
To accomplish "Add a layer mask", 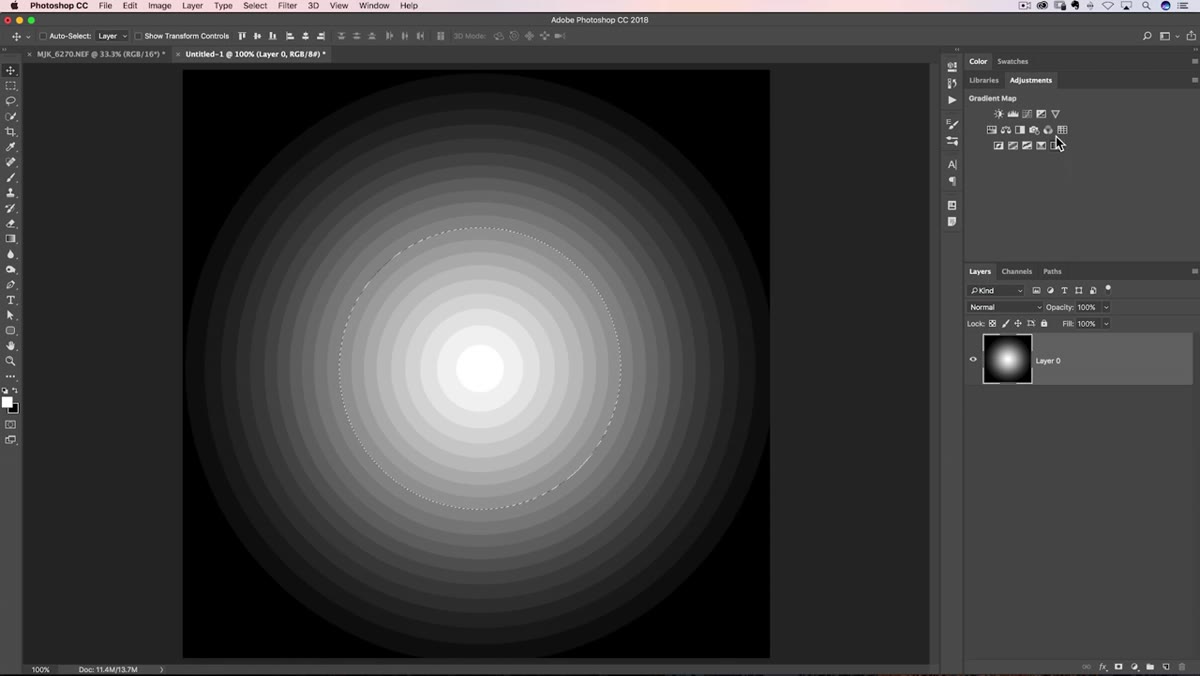I will pos(1119,667).
